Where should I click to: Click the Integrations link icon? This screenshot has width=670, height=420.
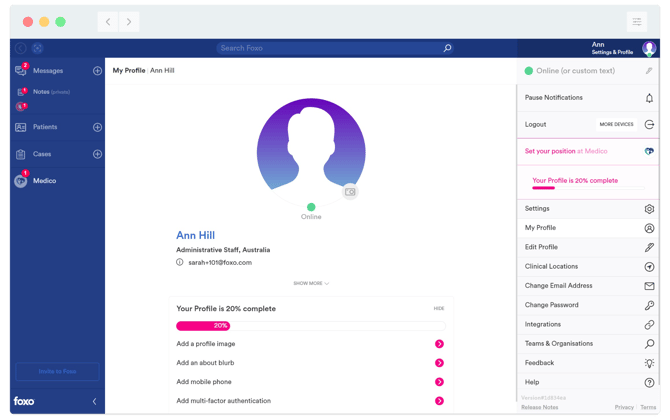648,325
